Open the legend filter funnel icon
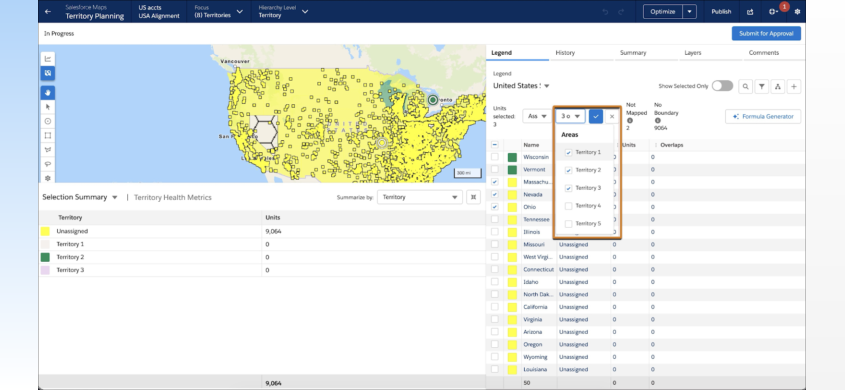 [x=761, y=86]
